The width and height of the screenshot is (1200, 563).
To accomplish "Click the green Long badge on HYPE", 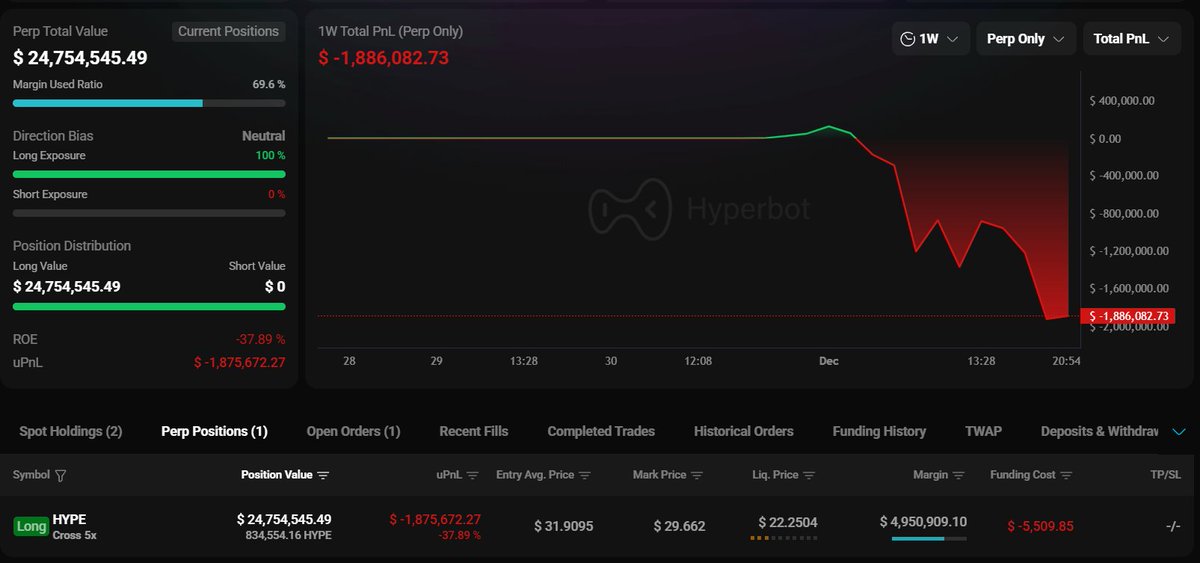I will 31,526.
